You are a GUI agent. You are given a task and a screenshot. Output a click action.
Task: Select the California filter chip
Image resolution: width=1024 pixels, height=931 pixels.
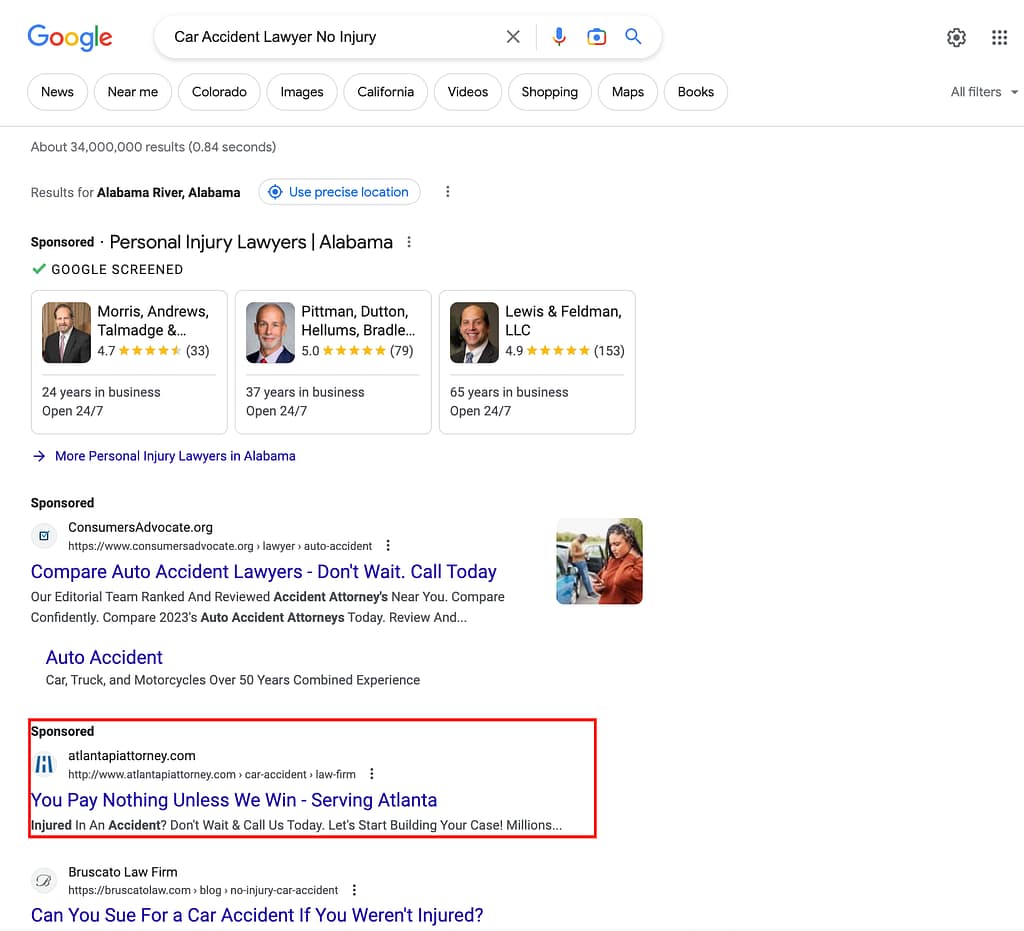(x=385, y=92)
